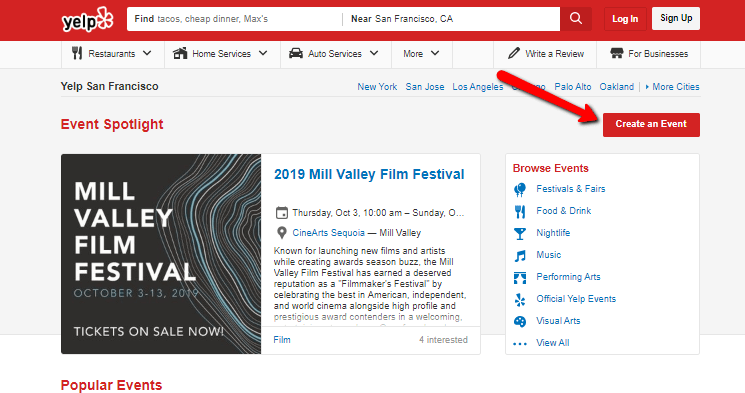The height and width of the screenshot is (393, 745).
Task: Open the Mill Valley Film Festival poster image
Action: tap(161, 254)
